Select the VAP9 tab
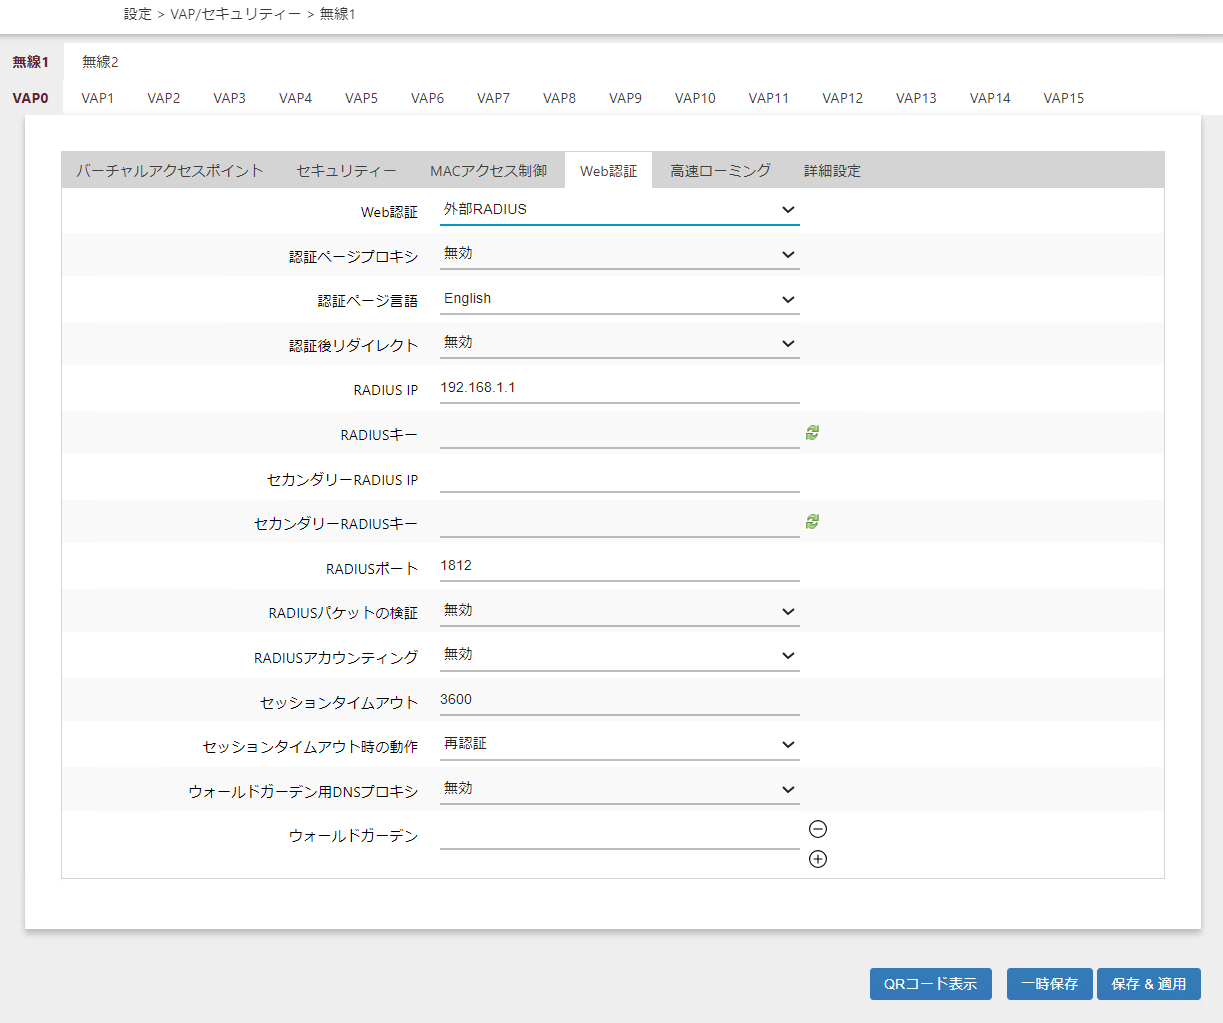Image resolution: width=1223 pixels, height=1023 pixels. [626, 98]
